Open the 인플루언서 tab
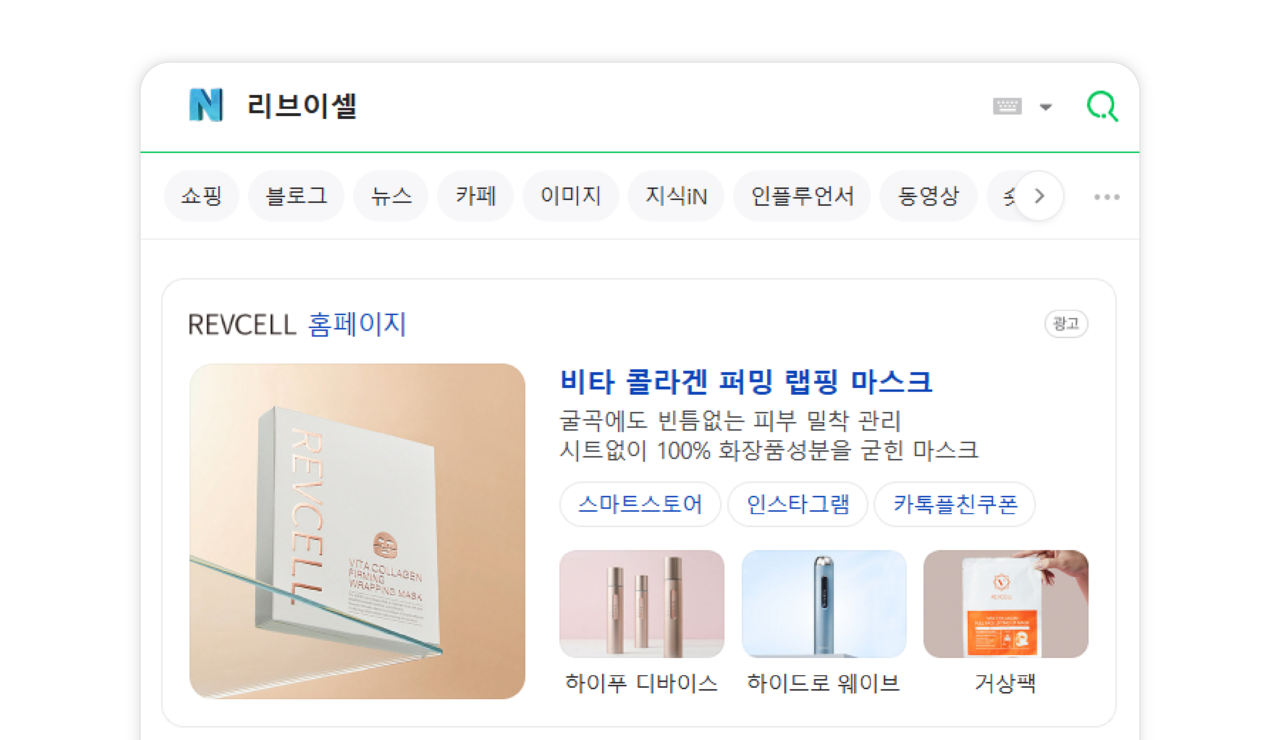The height and width of the screenshot is (740, 1280). (x=802, y=196)
